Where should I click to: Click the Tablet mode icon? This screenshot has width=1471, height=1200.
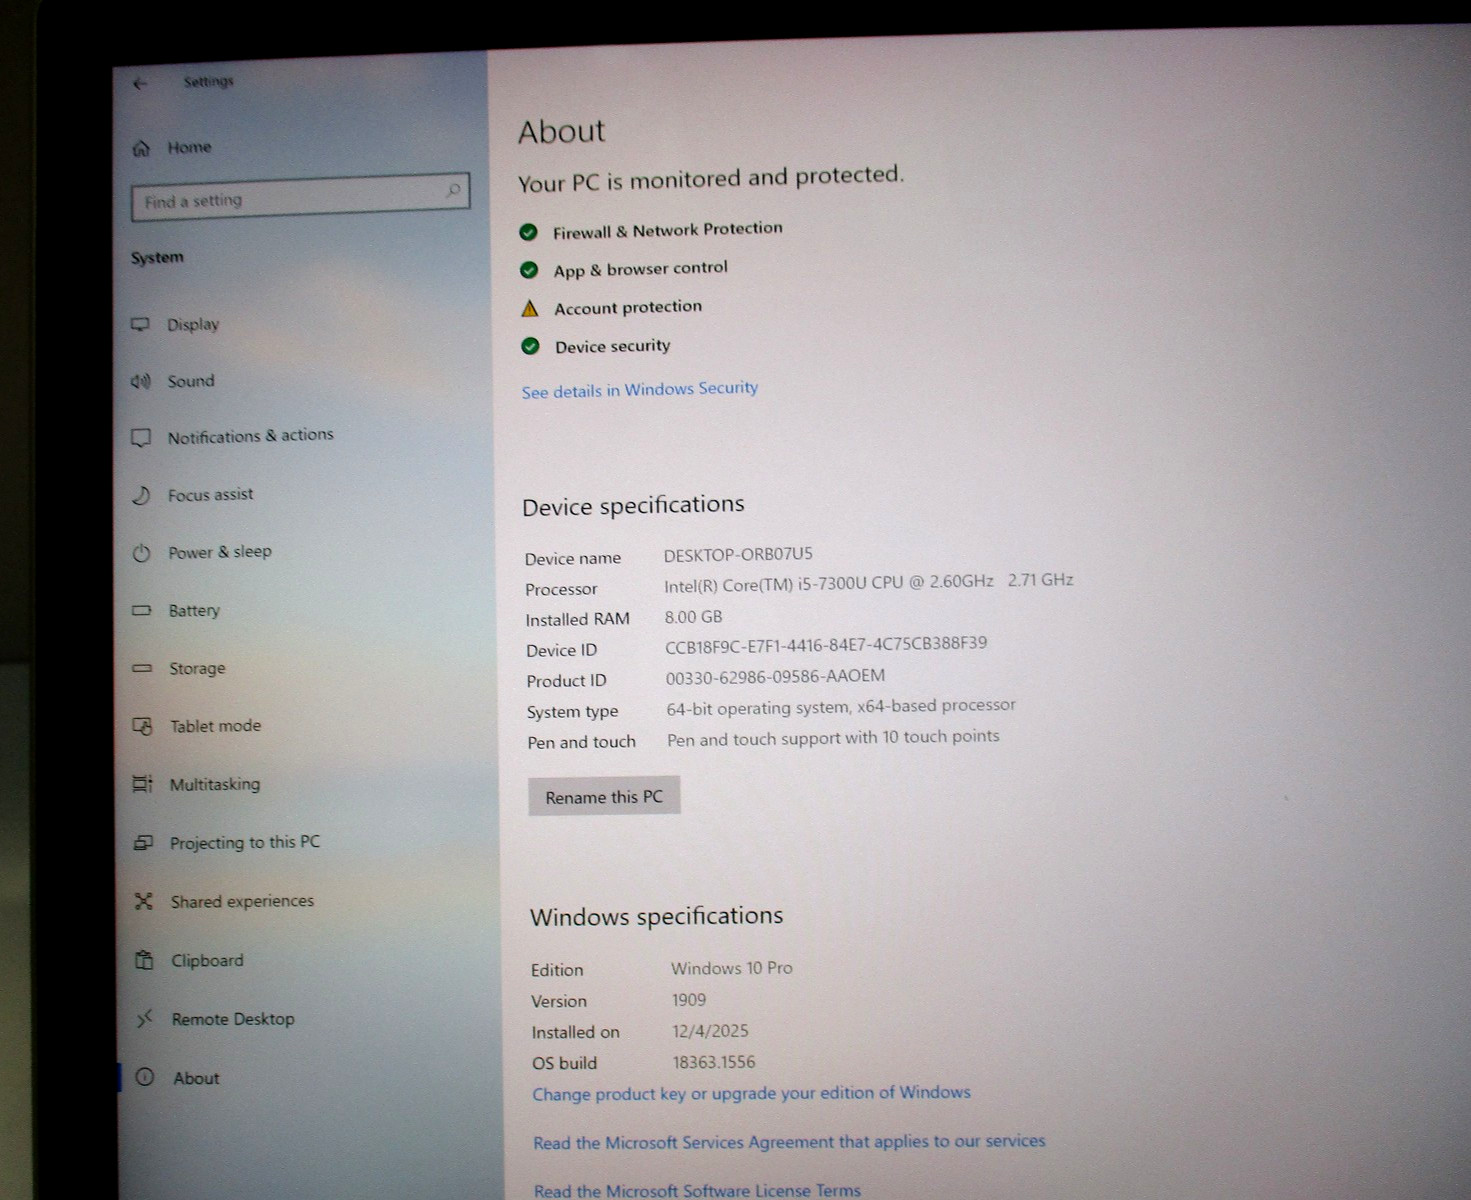coord(143,726)
